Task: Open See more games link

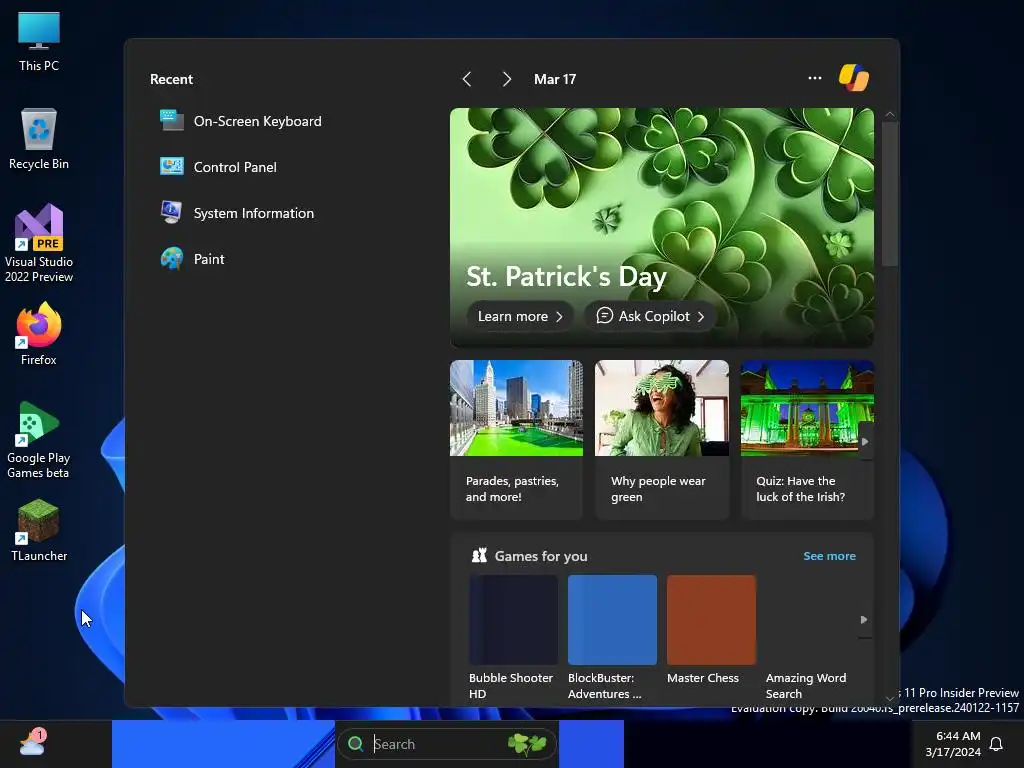Action: point(829,556)
